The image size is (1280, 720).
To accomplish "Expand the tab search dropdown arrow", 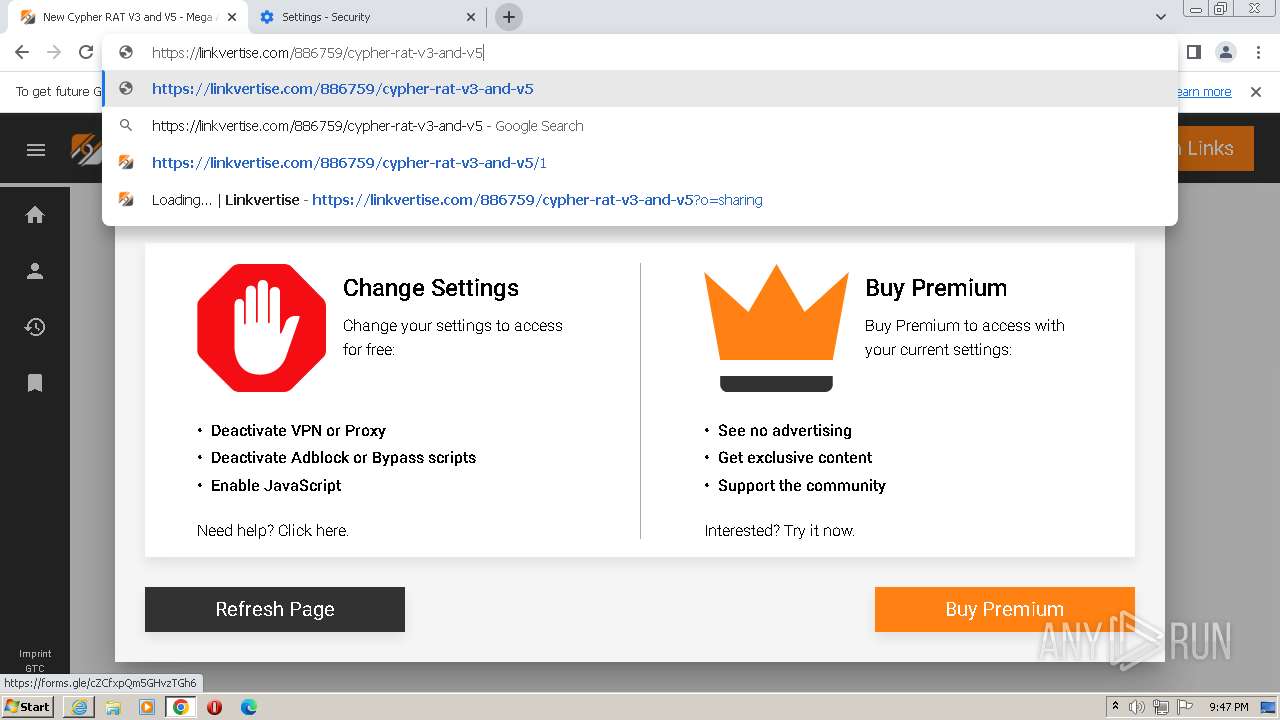I will click(1161, 17).
